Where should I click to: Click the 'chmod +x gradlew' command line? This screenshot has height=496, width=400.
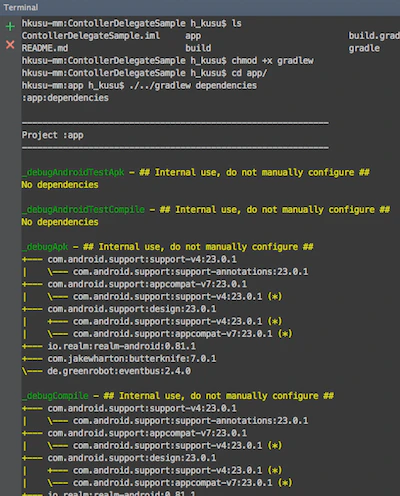[168, 60]
